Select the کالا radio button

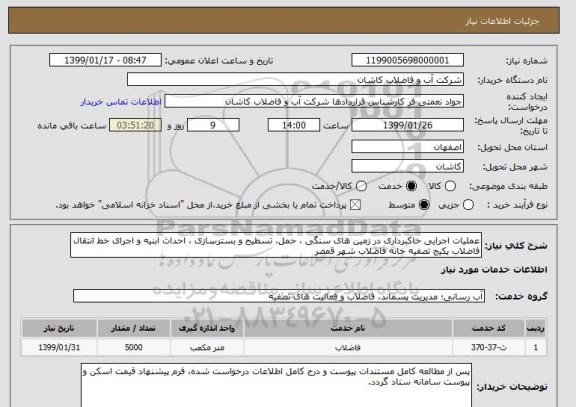[x=450, y=186]
